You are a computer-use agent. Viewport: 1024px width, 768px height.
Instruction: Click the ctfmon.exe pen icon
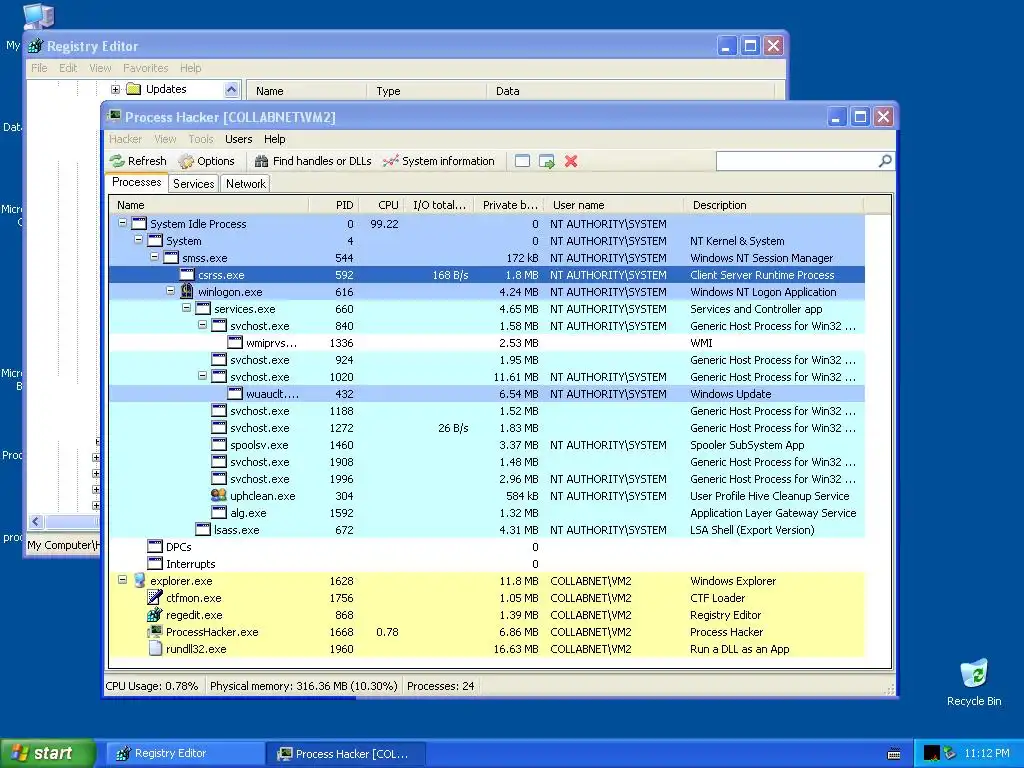[155, 598]
